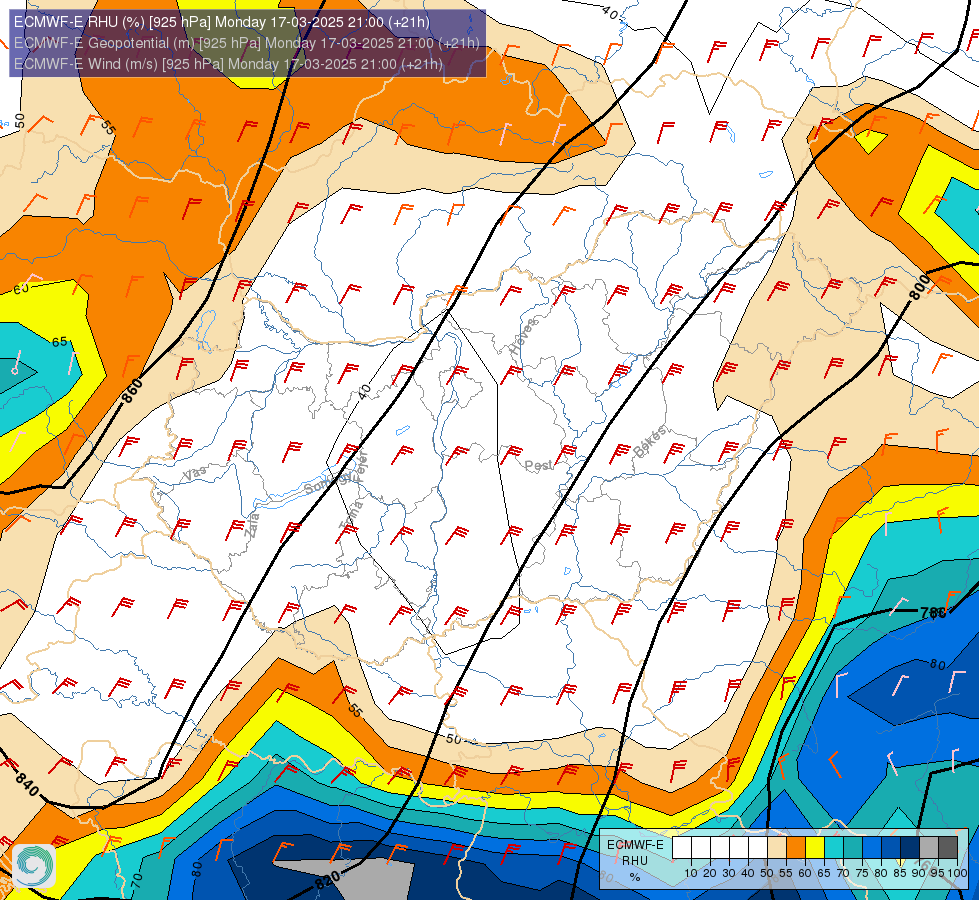Pick the medium blue 80–85 legend swatch
979x900 pixels.
[x=891, y=848]
